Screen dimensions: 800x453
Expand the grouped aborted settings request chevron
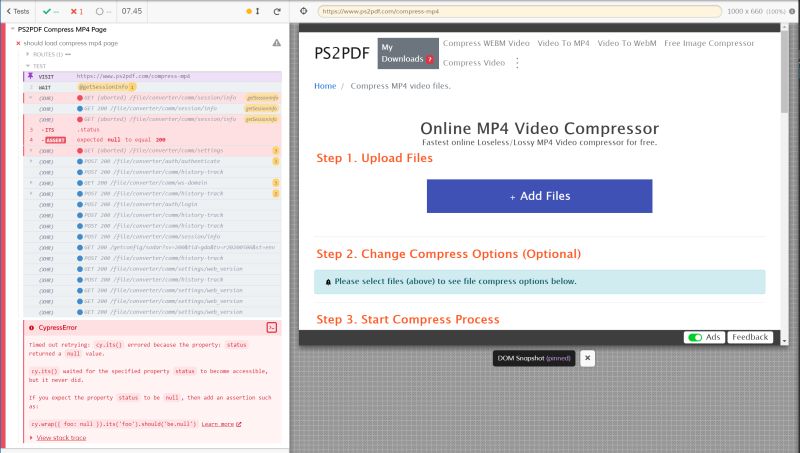pyautogui.click(x=31, y=150)
